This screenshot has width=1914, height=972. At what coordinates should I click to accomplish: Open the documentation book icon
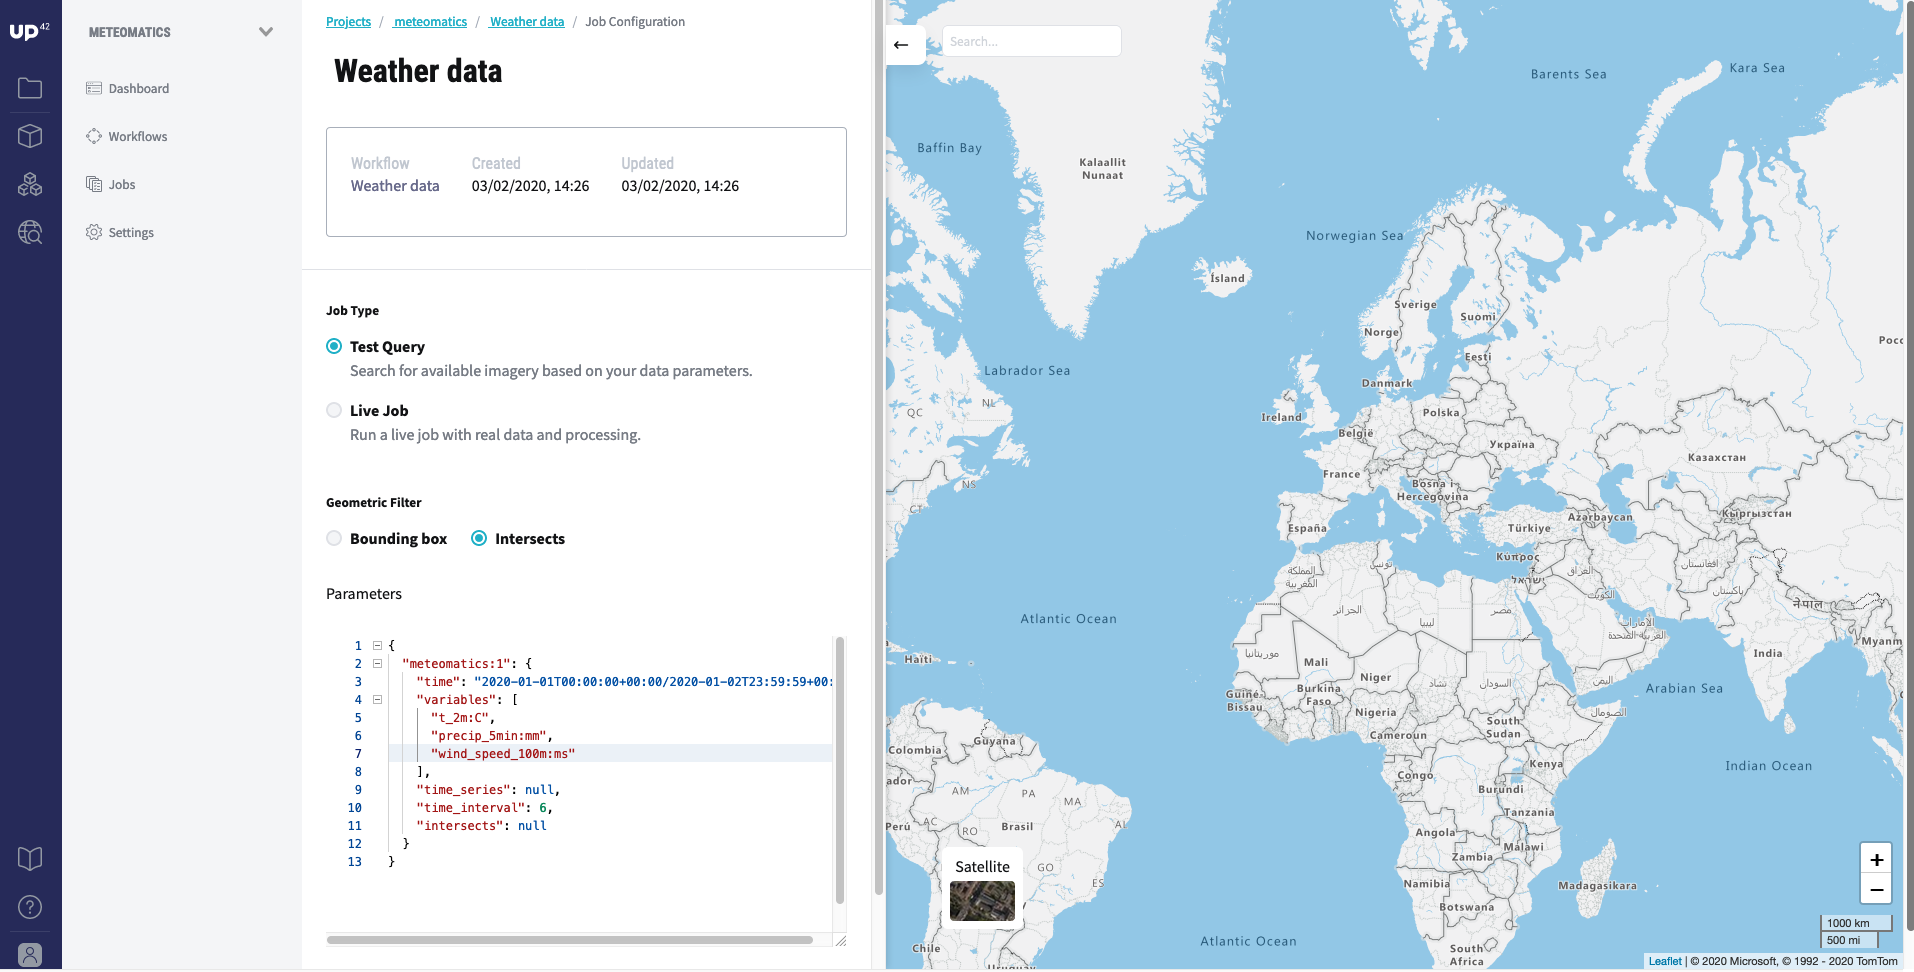click(30, 858)
